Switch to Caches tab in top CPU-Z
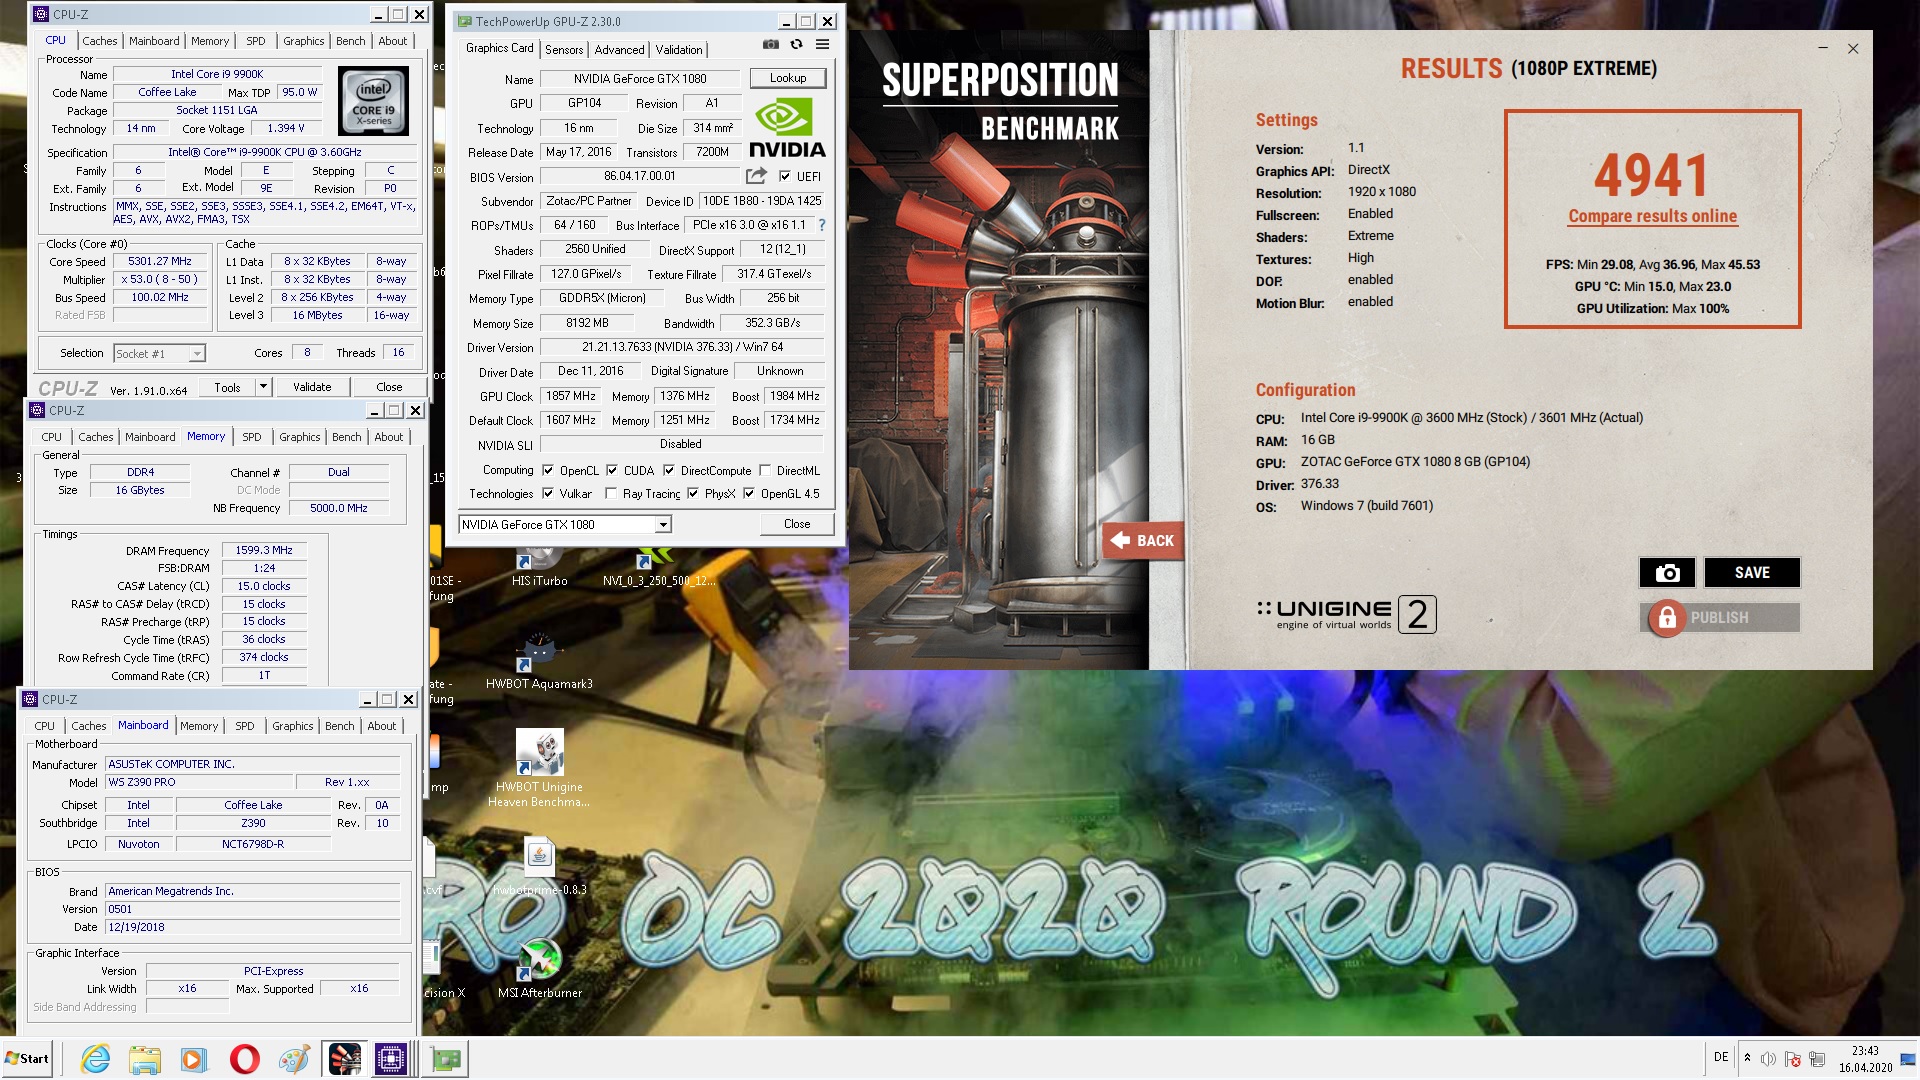The image size is (1920, 1080). click(x=100, y=41)
